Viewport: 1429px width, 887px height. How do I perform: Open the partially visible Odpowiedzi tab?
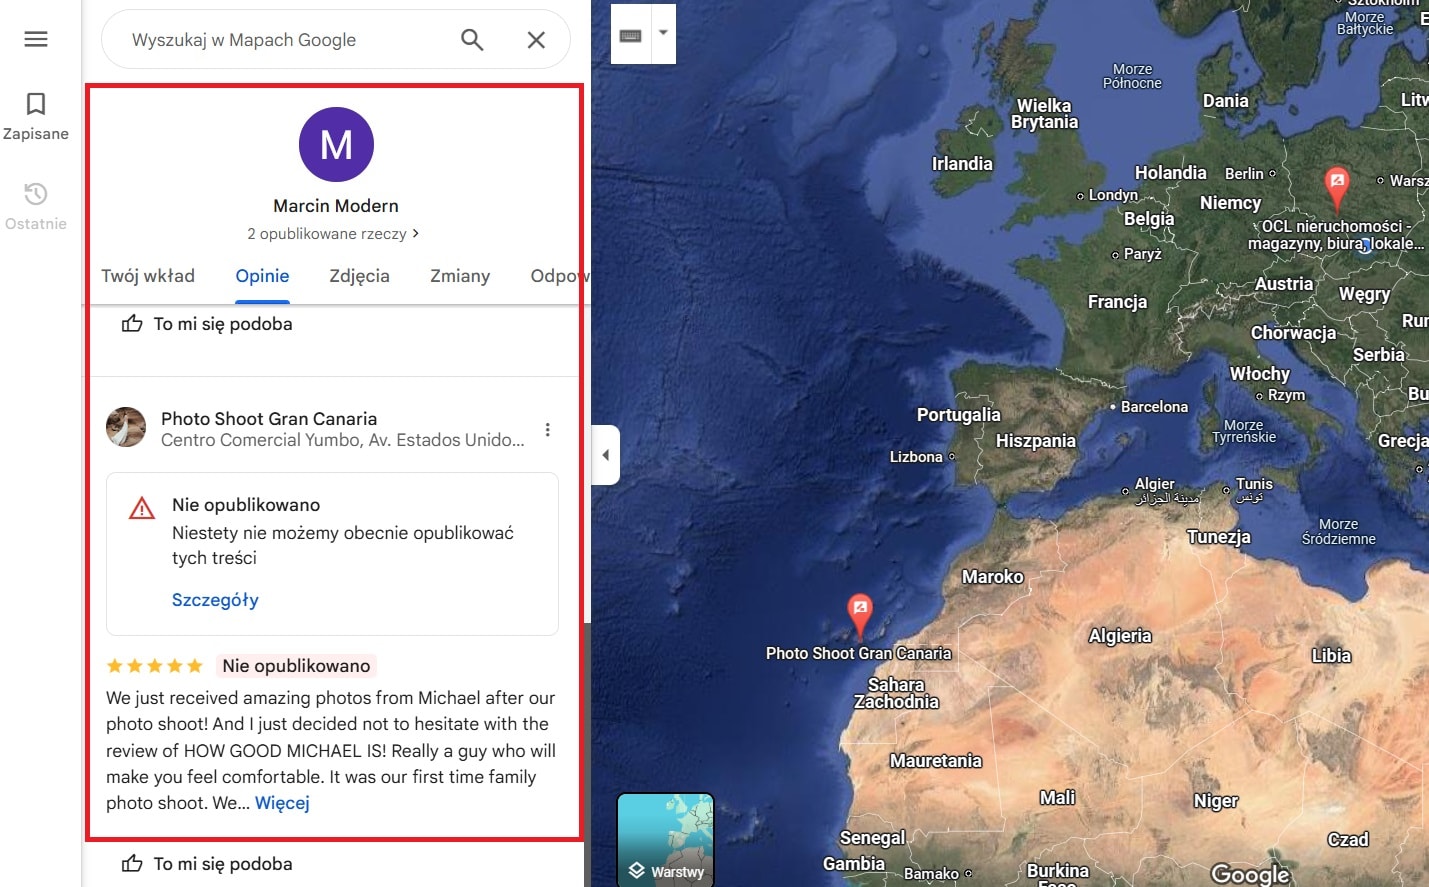(558, 276)
